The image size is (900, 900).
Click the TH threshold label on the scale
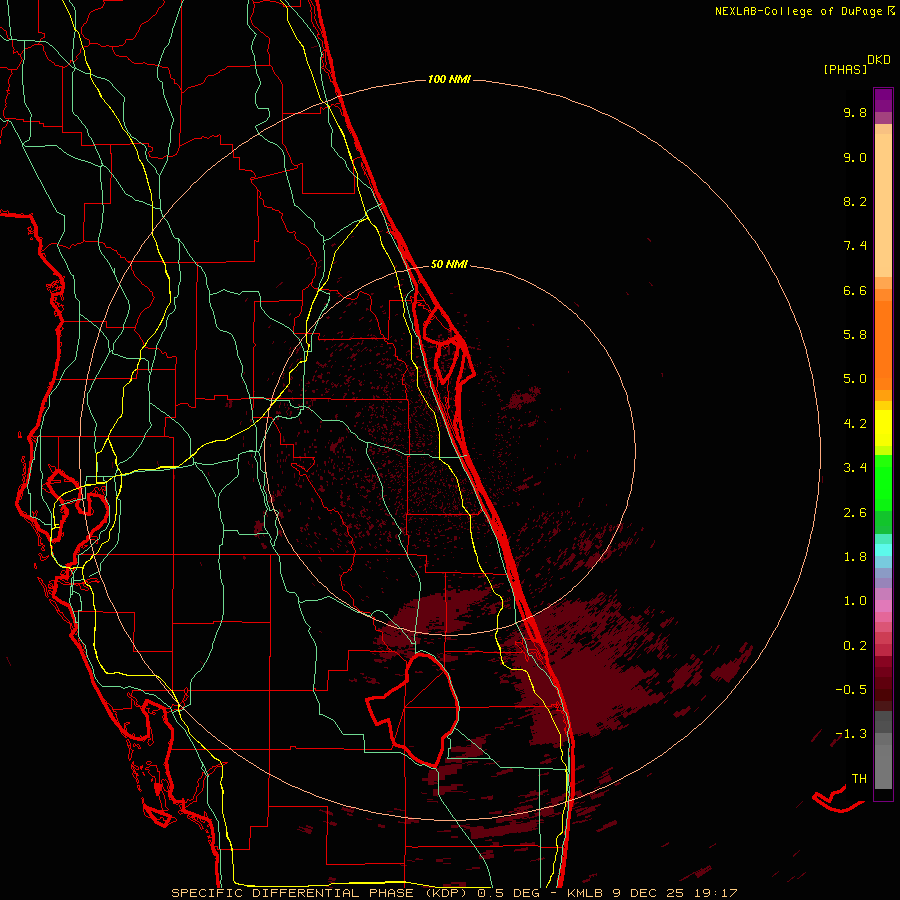[859, 779]
